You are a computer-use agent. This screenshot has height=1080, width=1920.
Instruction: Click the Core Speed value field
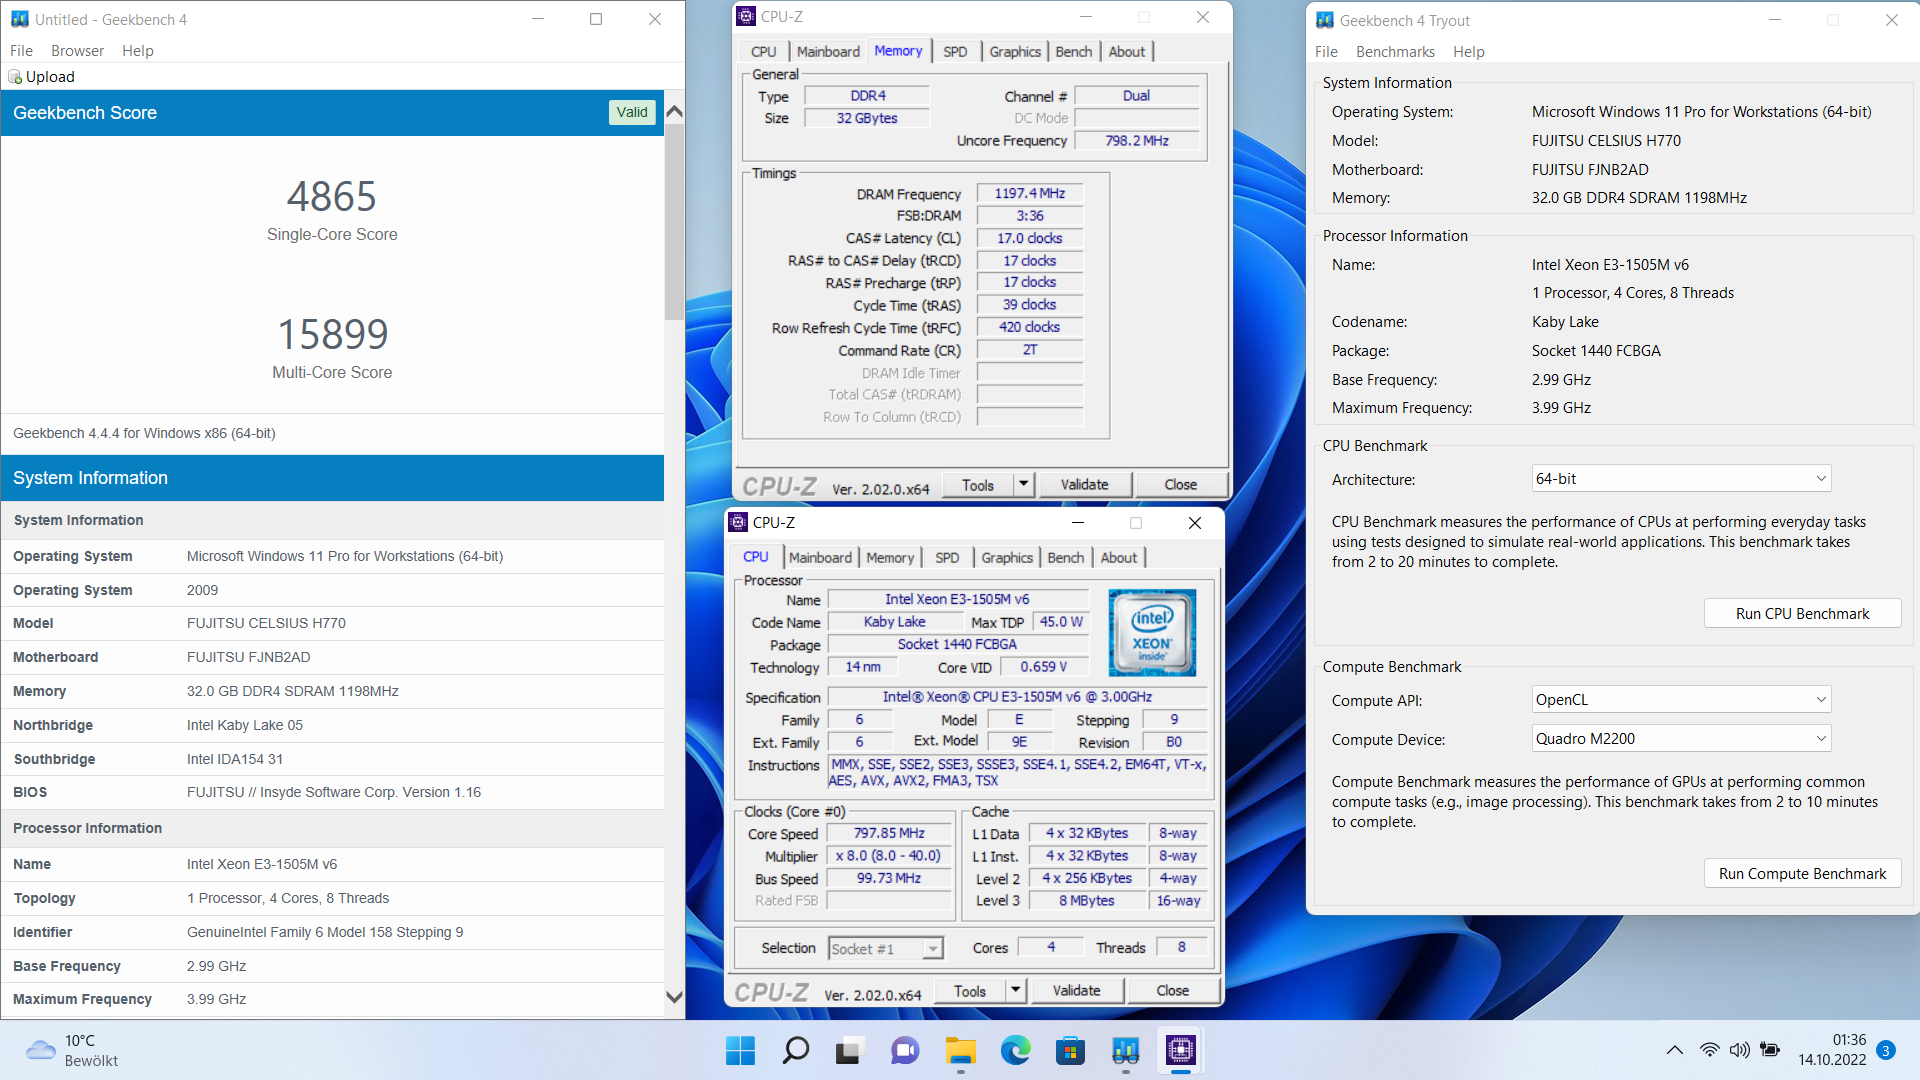click(x=889, y=833)
